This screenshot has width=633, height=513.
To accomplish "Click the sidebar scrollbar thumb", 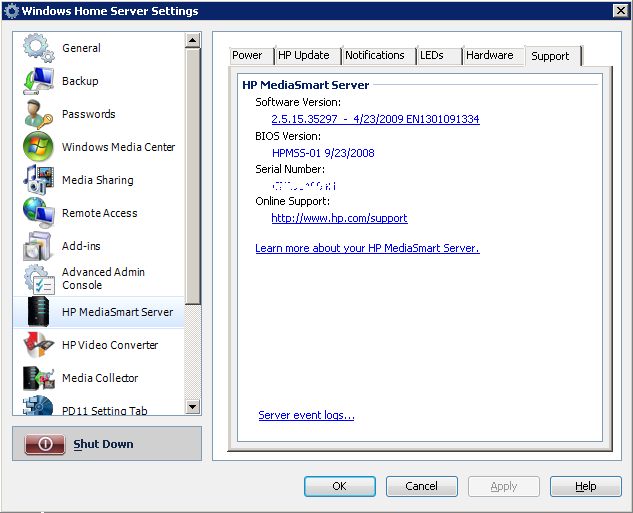I will tap(193, 176).
